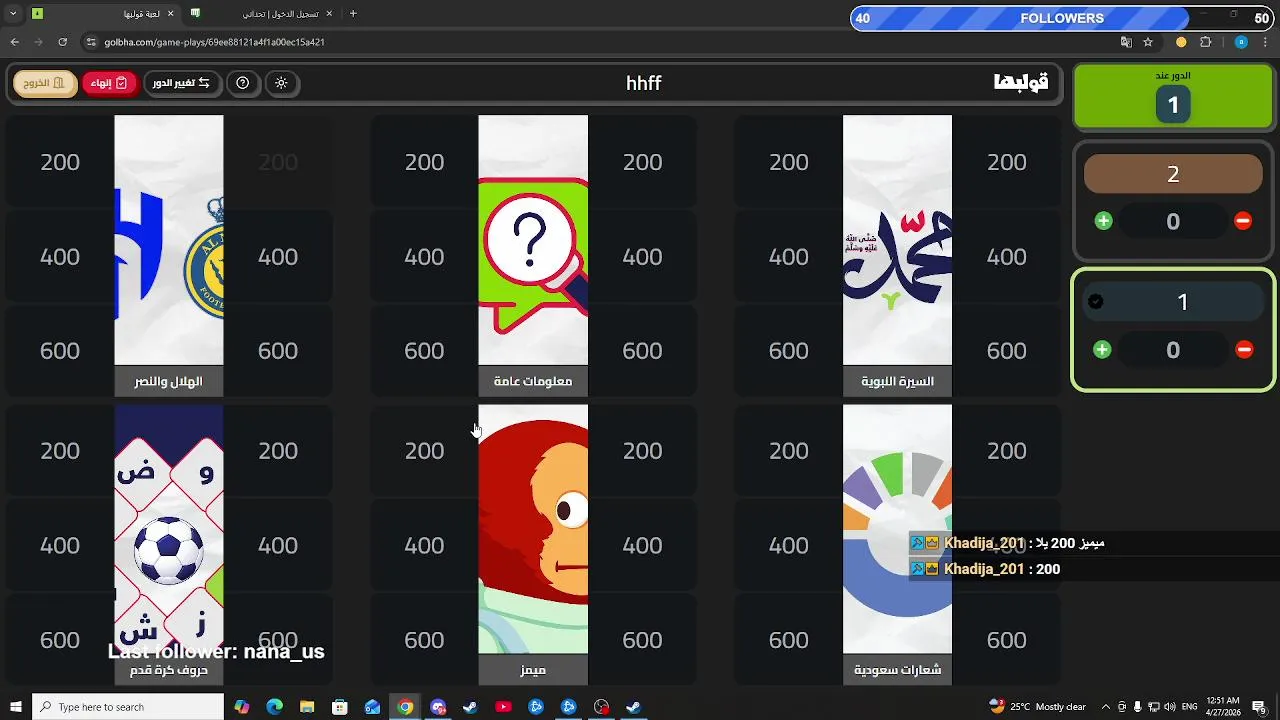Launch Microsoft Edge from taskbar
Screen dimensions: 1280x720
point(274,707)
